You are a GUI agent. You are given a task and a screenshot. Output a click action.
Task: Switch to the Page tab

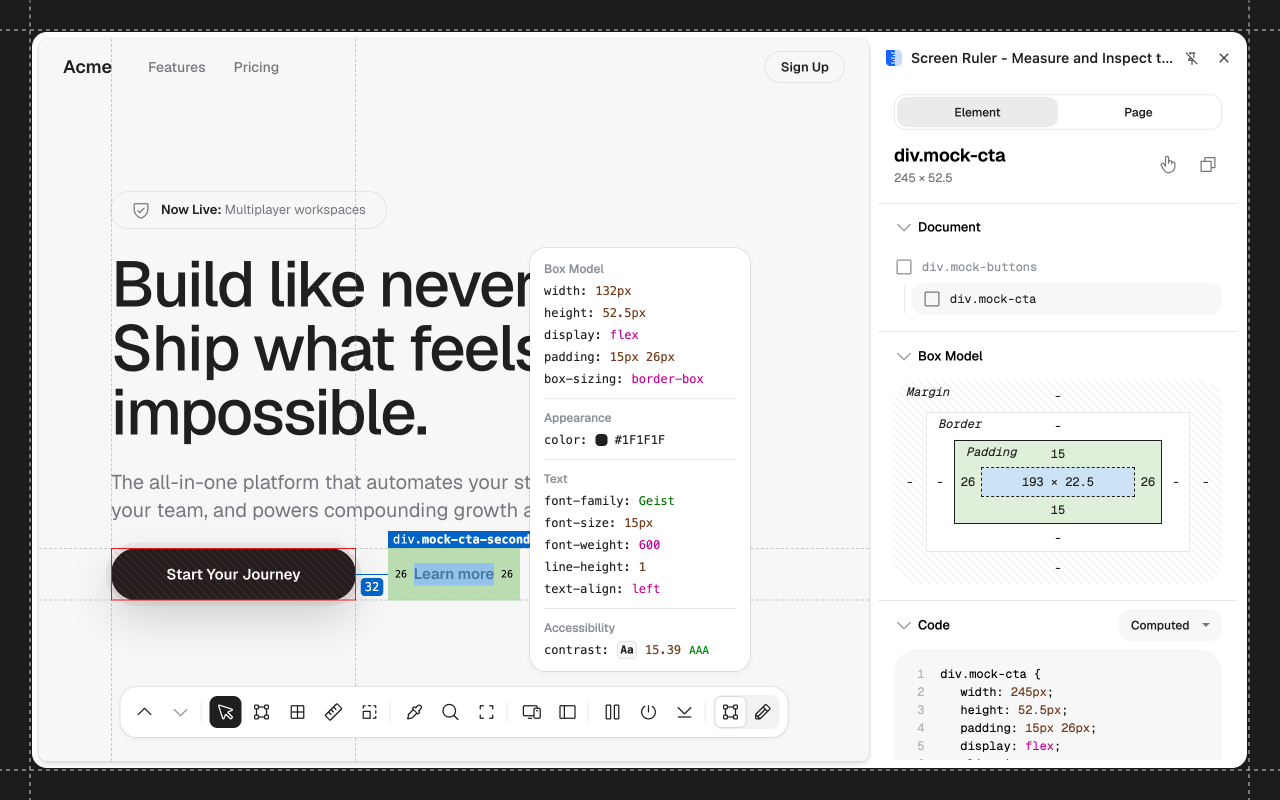click(1138, 112)
